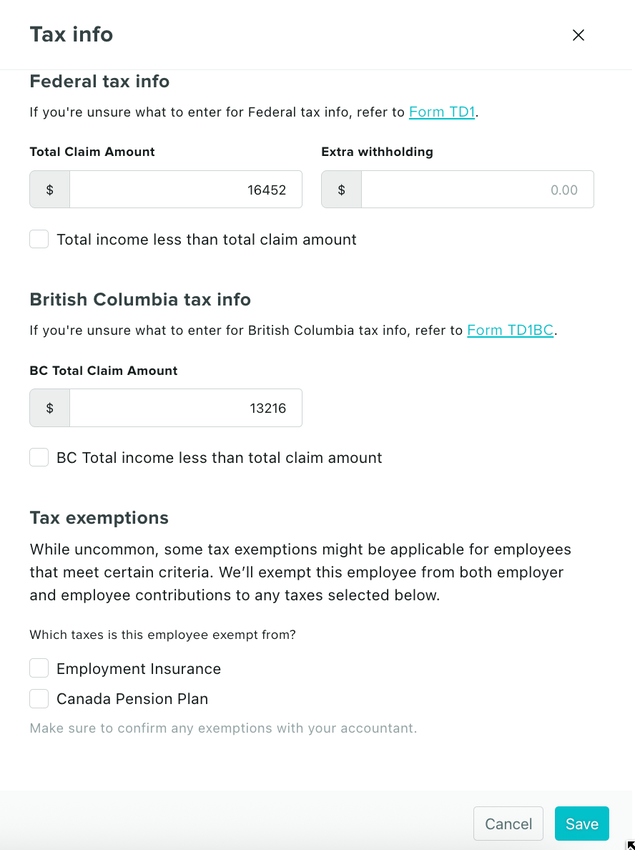Tick the Canada Pension Plan exemption checkbox
The width and height of the screenshot is (635, 850).
[x=39, y=698]
